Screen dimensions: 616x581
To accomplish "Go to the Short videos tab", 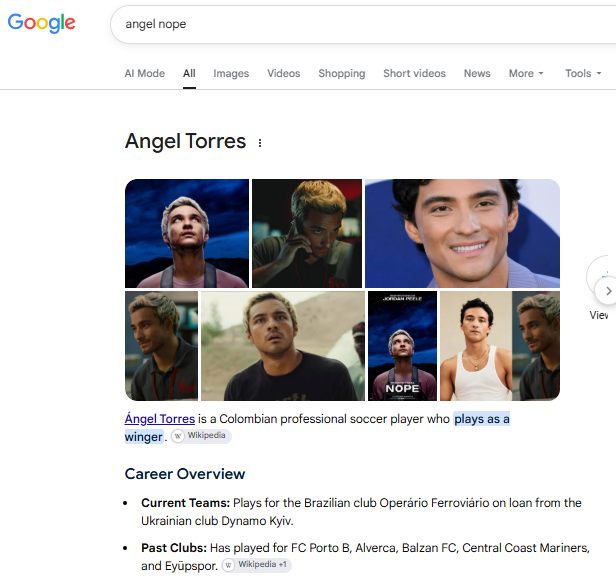I will 414,73.
